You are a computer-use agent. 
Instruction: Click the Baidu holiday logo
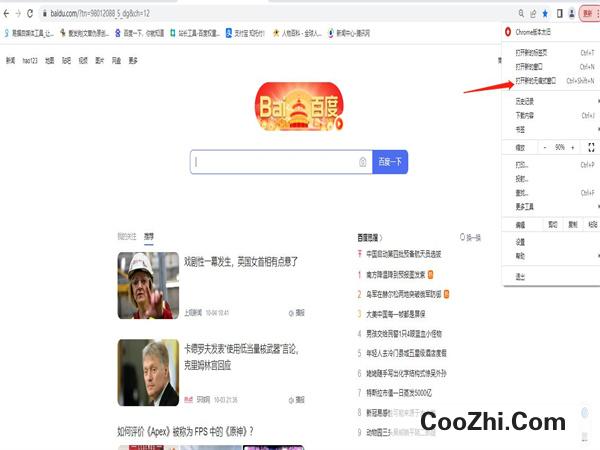(x=299, y=107)
